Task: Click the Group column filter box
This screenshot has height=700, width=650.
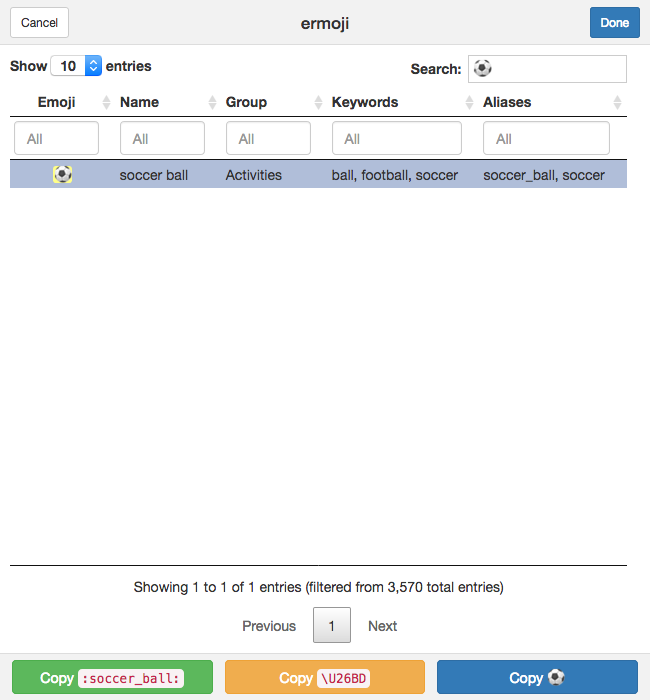Action: point(268,138)
